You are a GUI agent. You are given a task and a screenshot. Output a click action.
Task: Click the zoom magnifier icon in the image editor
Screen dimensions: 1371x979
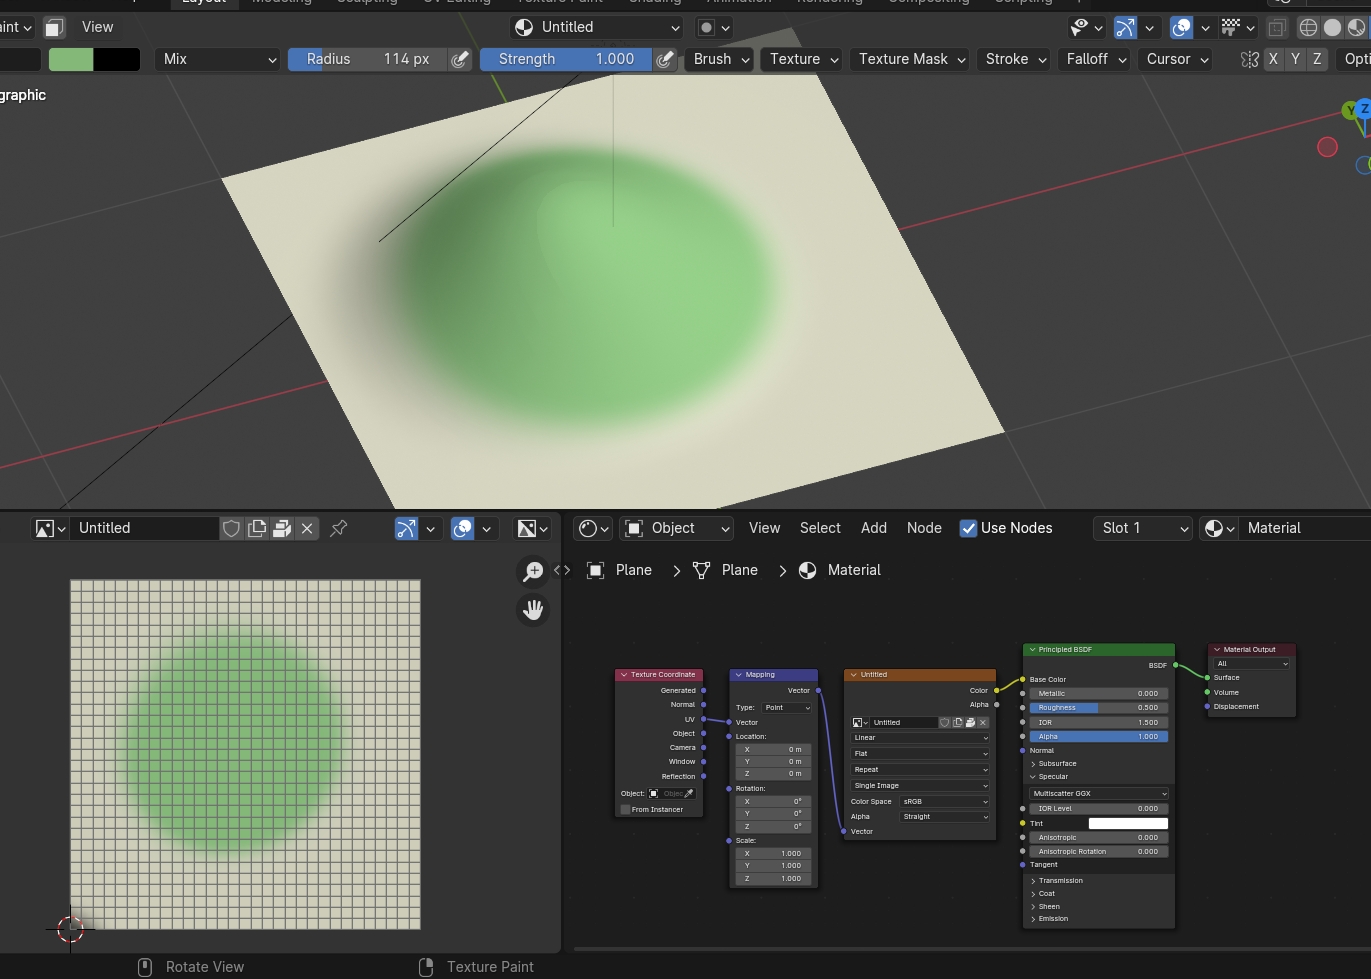pos(533,571)
